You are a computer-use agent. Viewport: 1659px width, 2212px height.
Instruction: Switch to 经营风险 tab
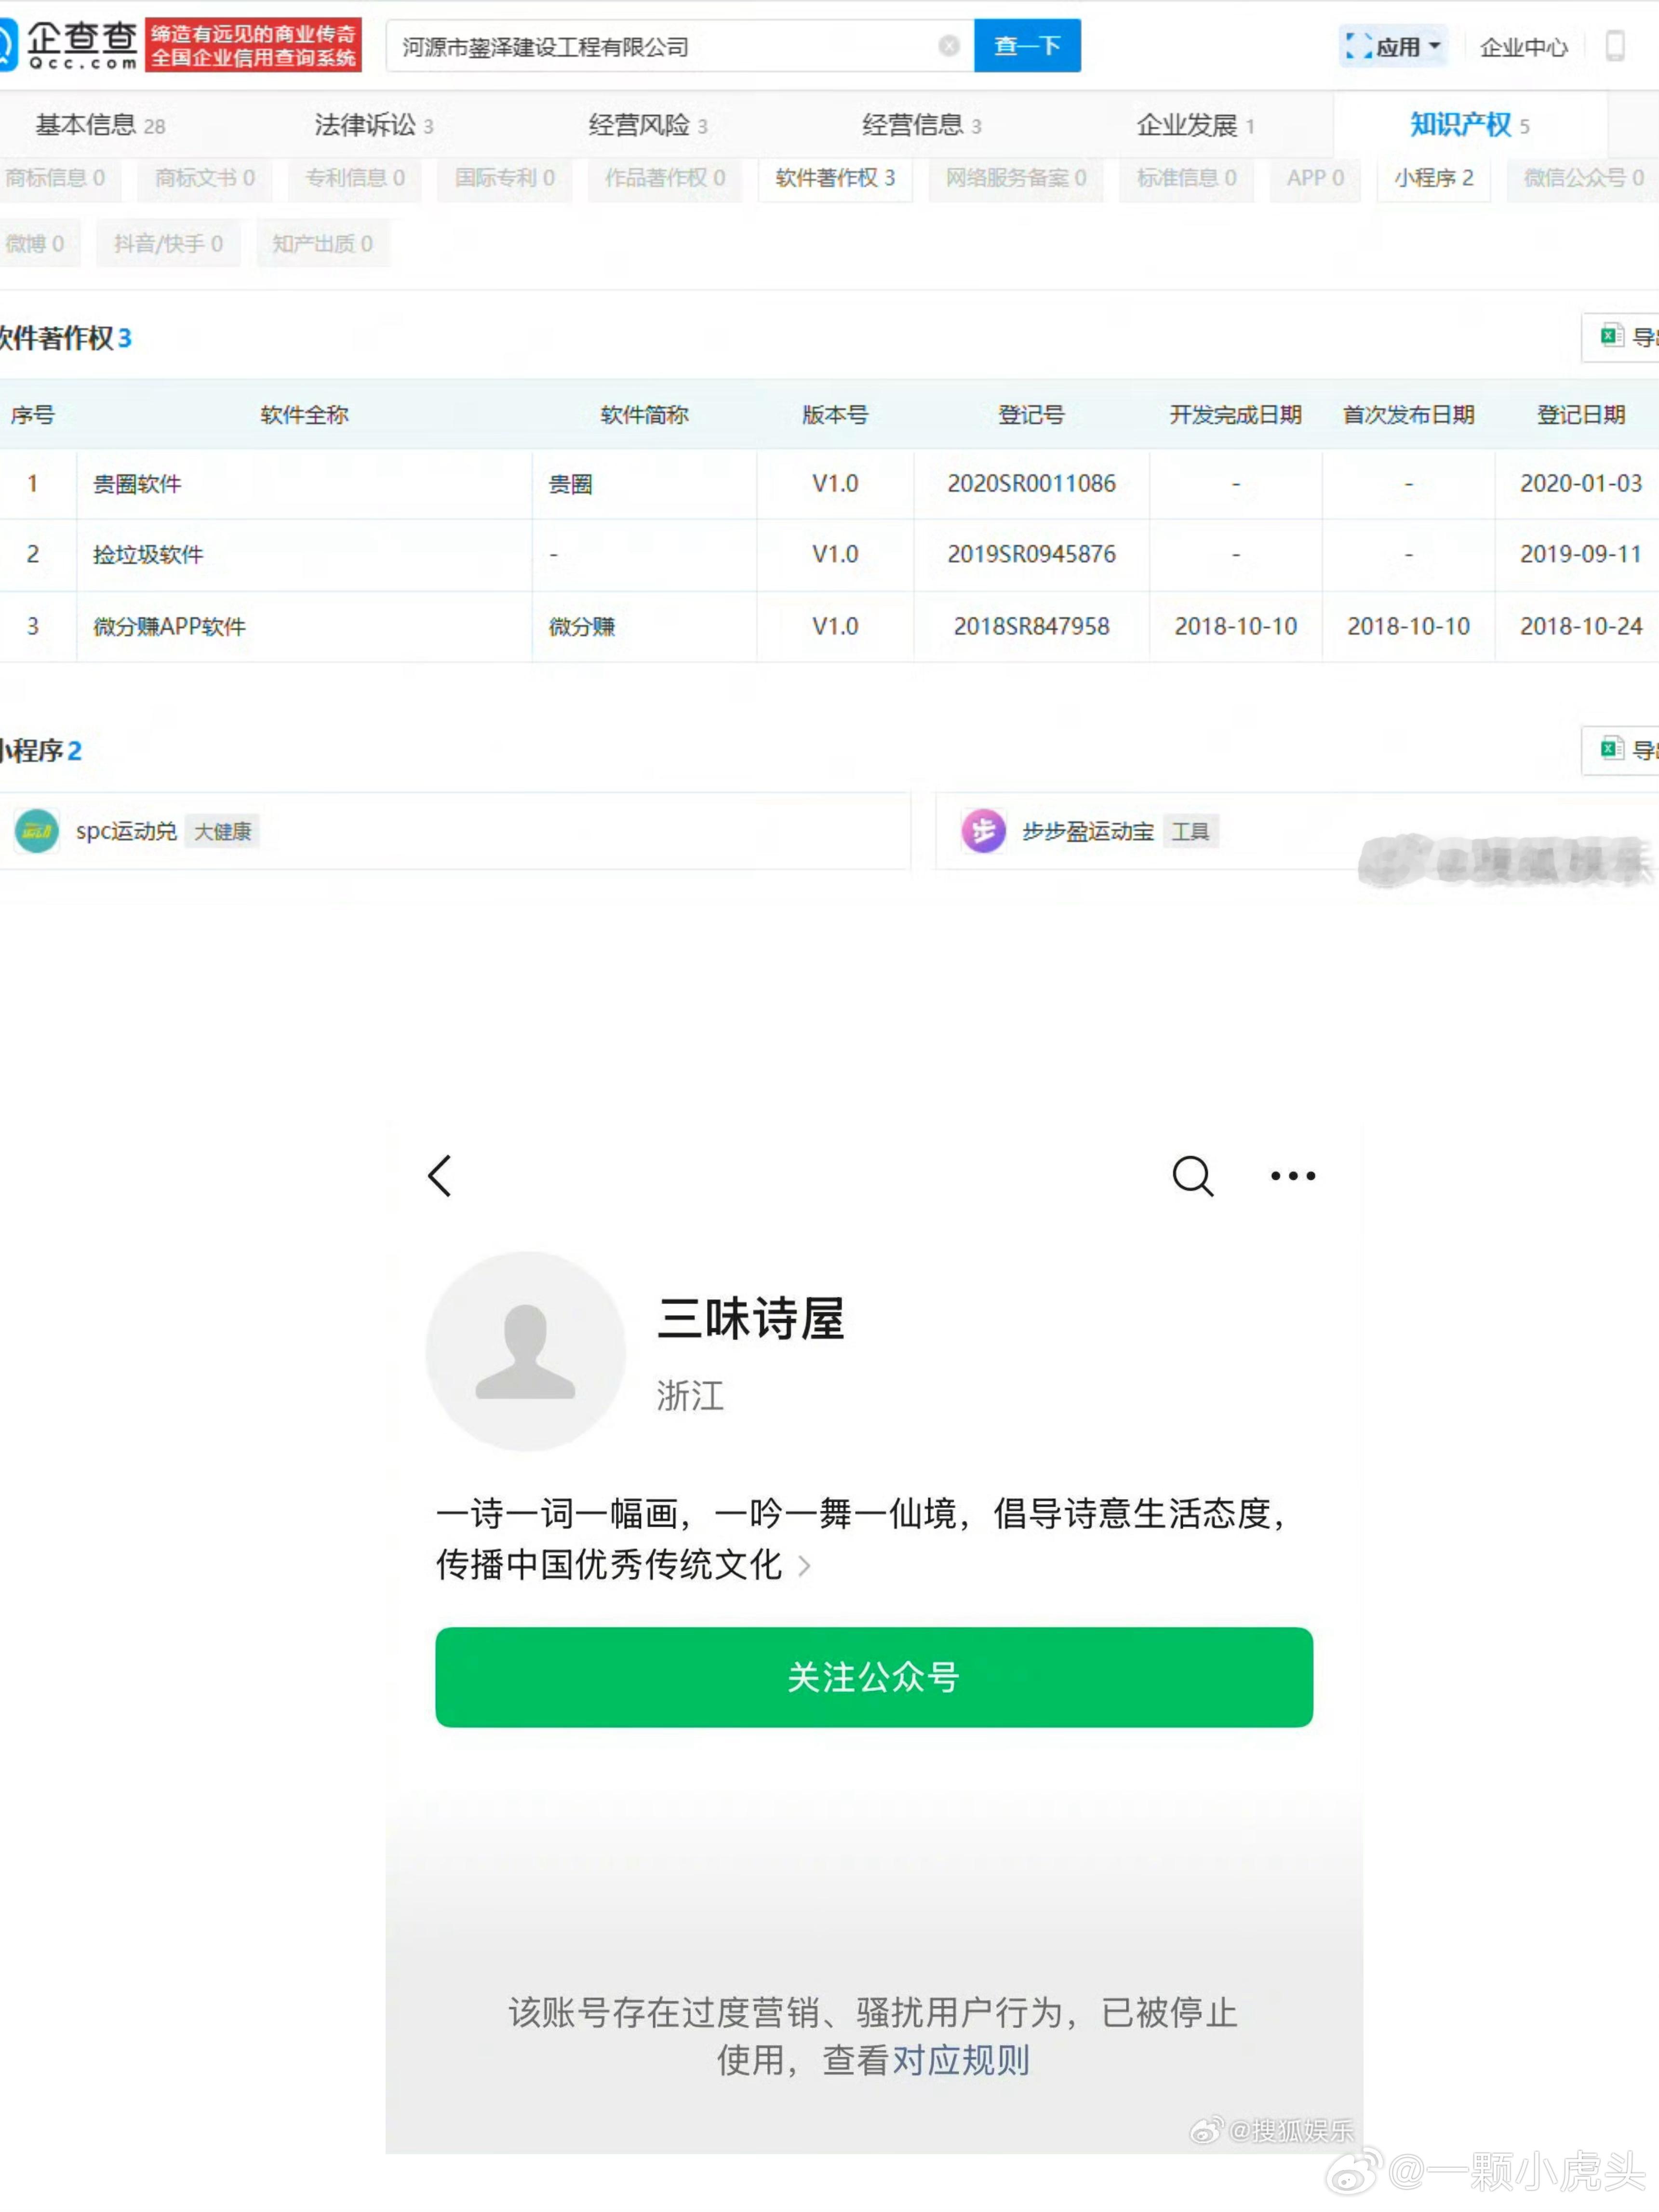[x=648, y=125]
